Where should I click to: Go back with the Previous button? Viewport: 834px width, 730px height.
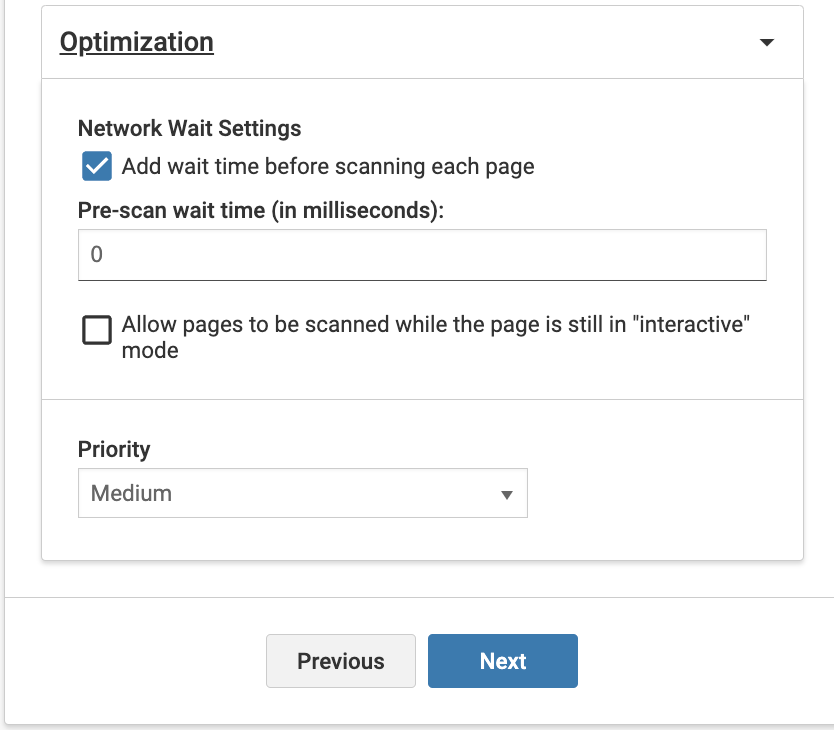click(340, 661)
